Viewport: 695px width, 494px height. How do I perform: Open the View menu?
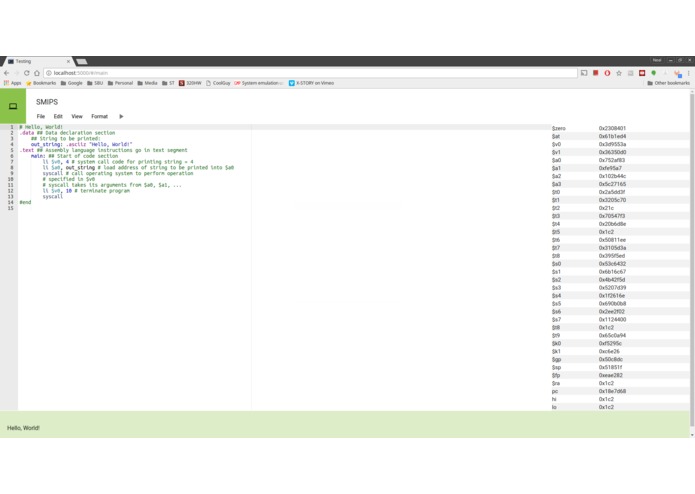77,117
